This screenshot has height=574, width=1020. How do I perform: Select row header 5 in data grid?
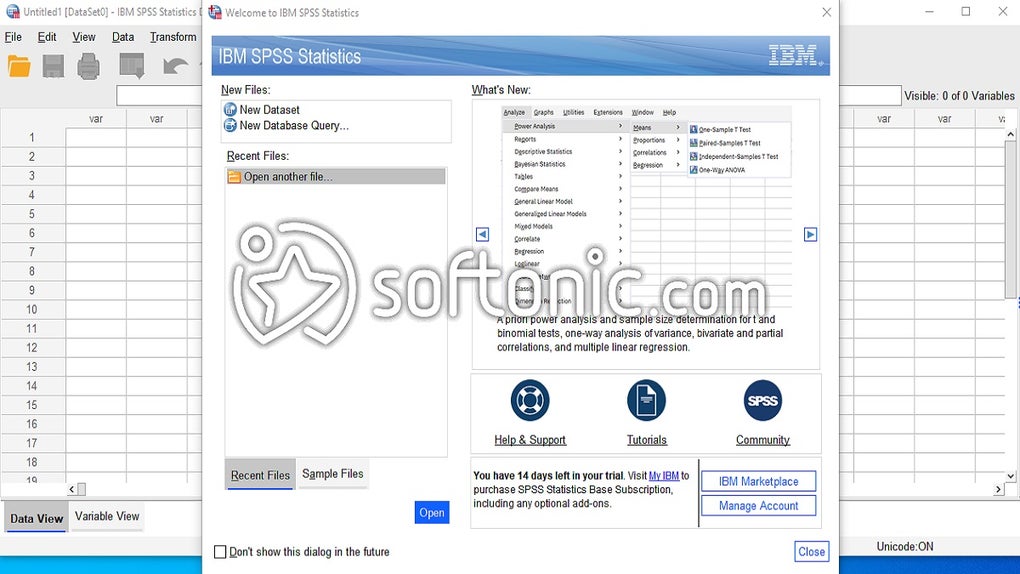[x=32, y=213]
